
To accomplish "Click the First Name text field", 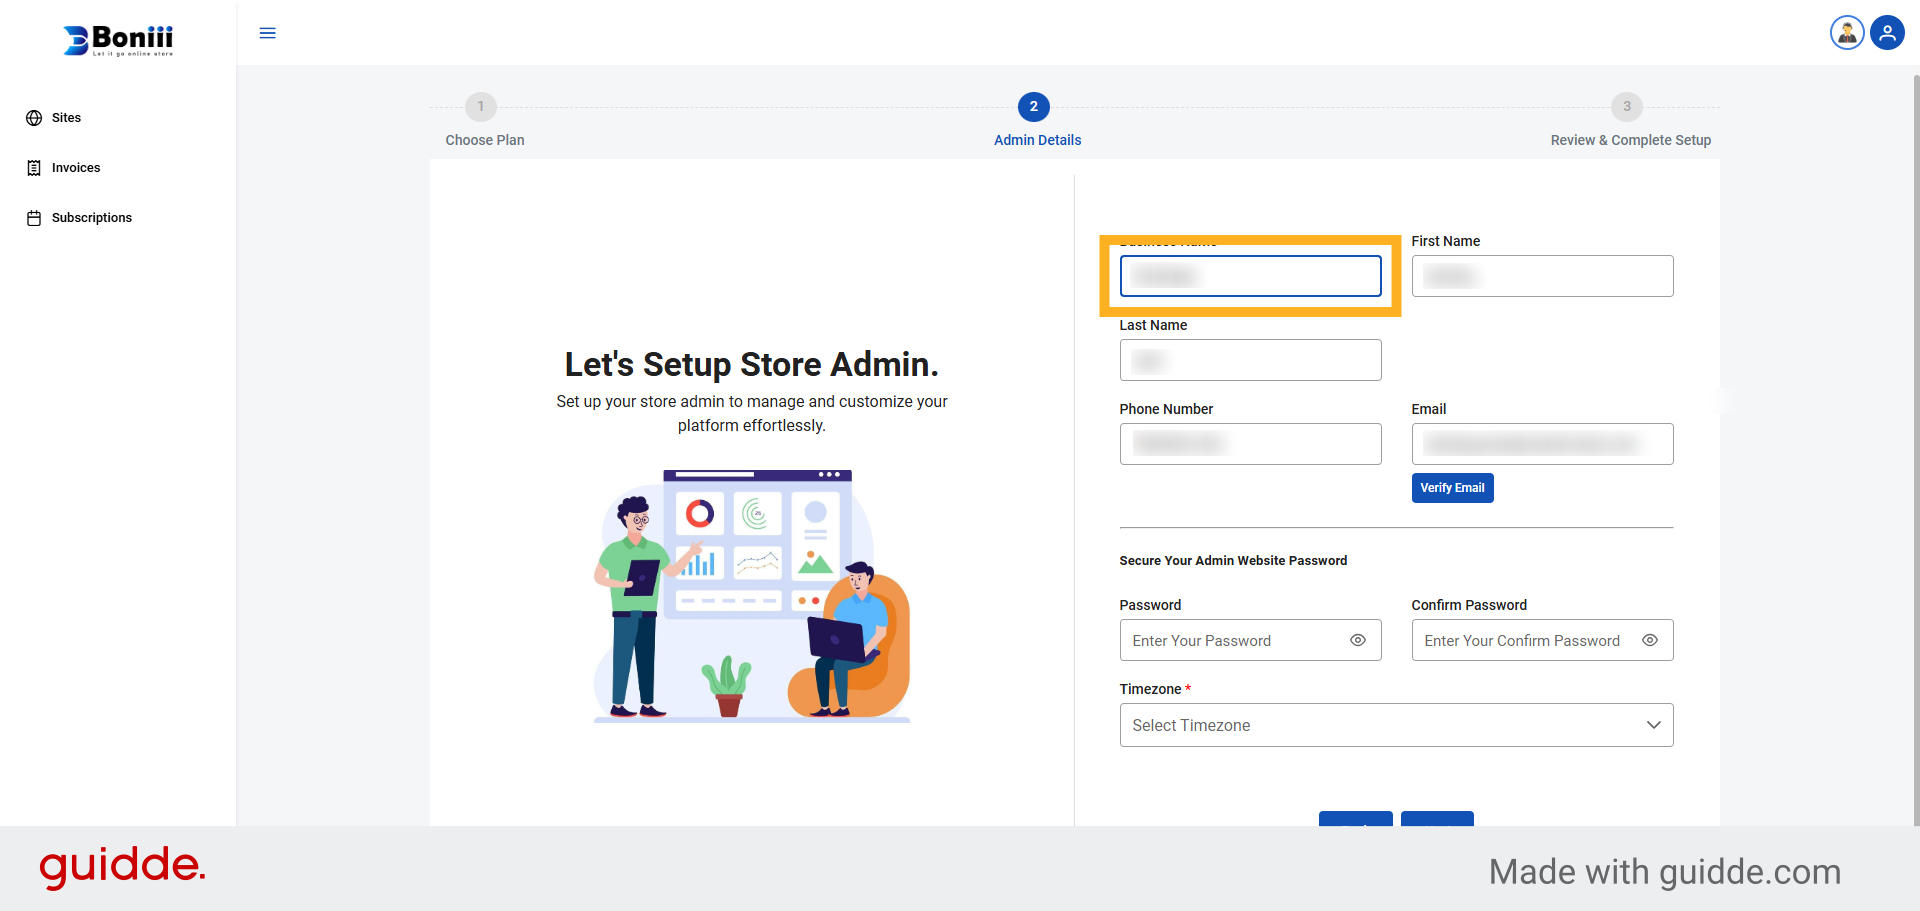I will (1541, 276).
